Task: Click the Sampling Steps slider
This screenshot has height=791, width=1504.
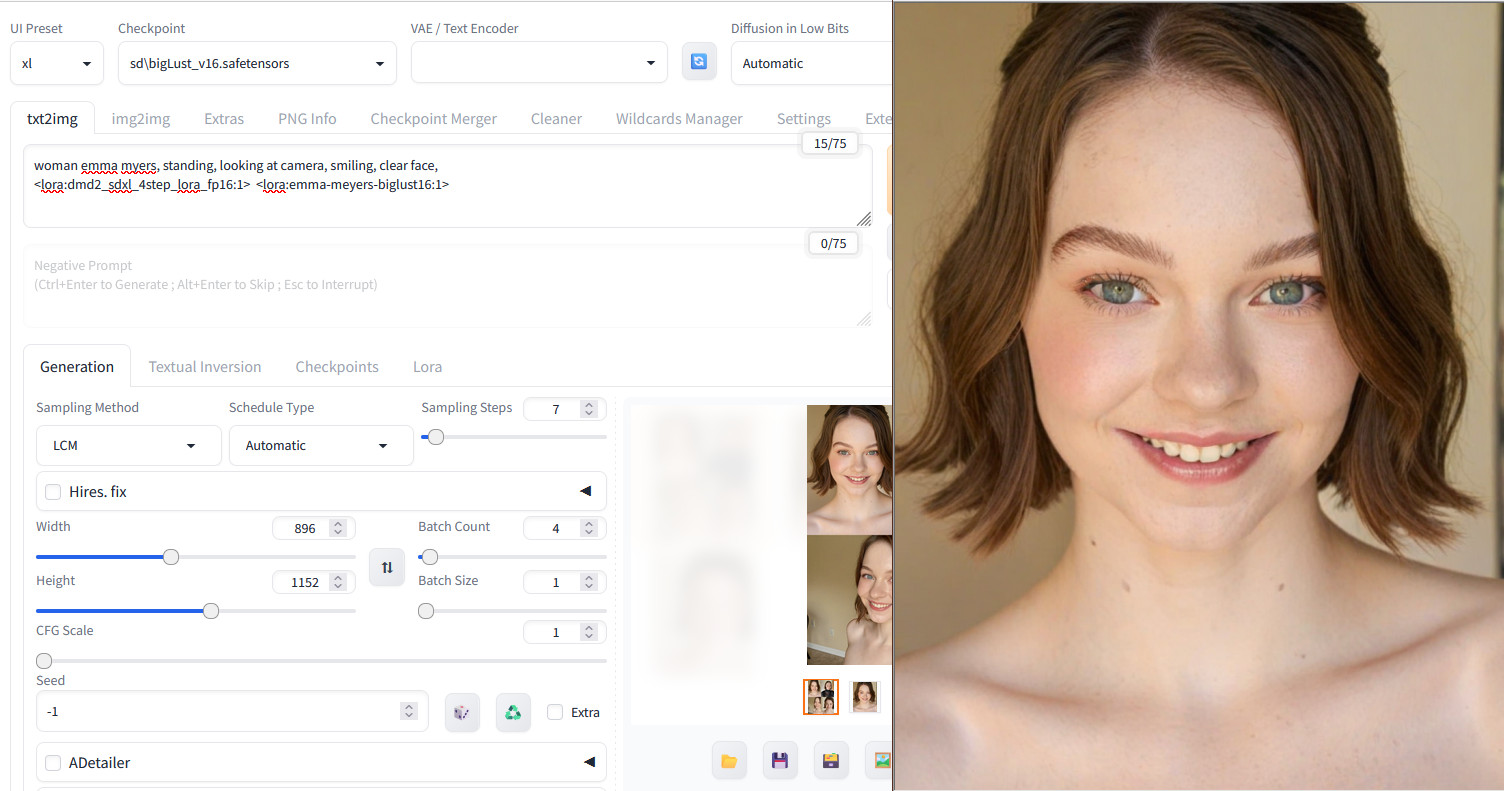Action: (514, 437)
